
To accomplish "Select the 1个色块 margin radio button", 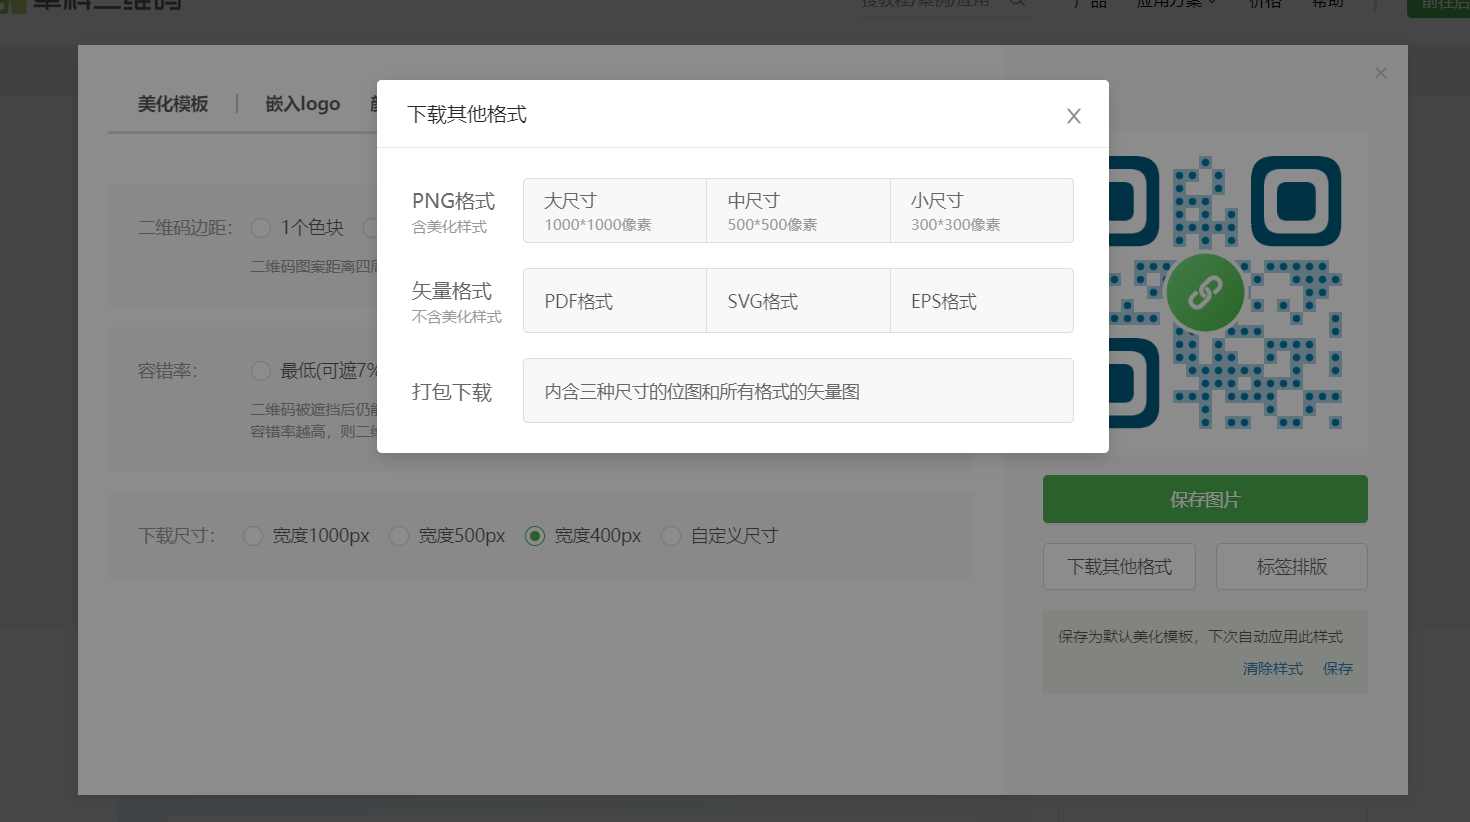I will pos(261,228).
